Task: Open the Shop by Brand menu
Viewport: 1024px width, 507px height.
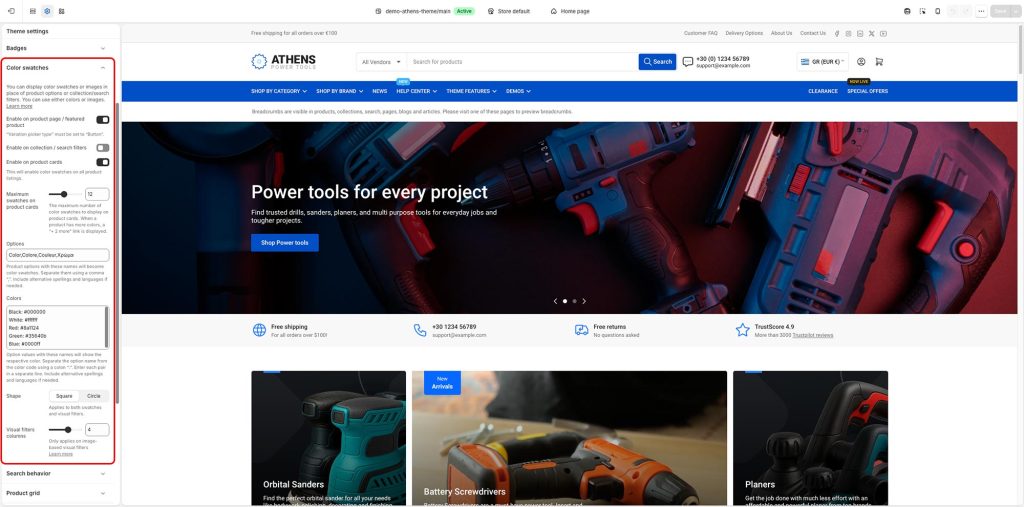Action: 340,91
